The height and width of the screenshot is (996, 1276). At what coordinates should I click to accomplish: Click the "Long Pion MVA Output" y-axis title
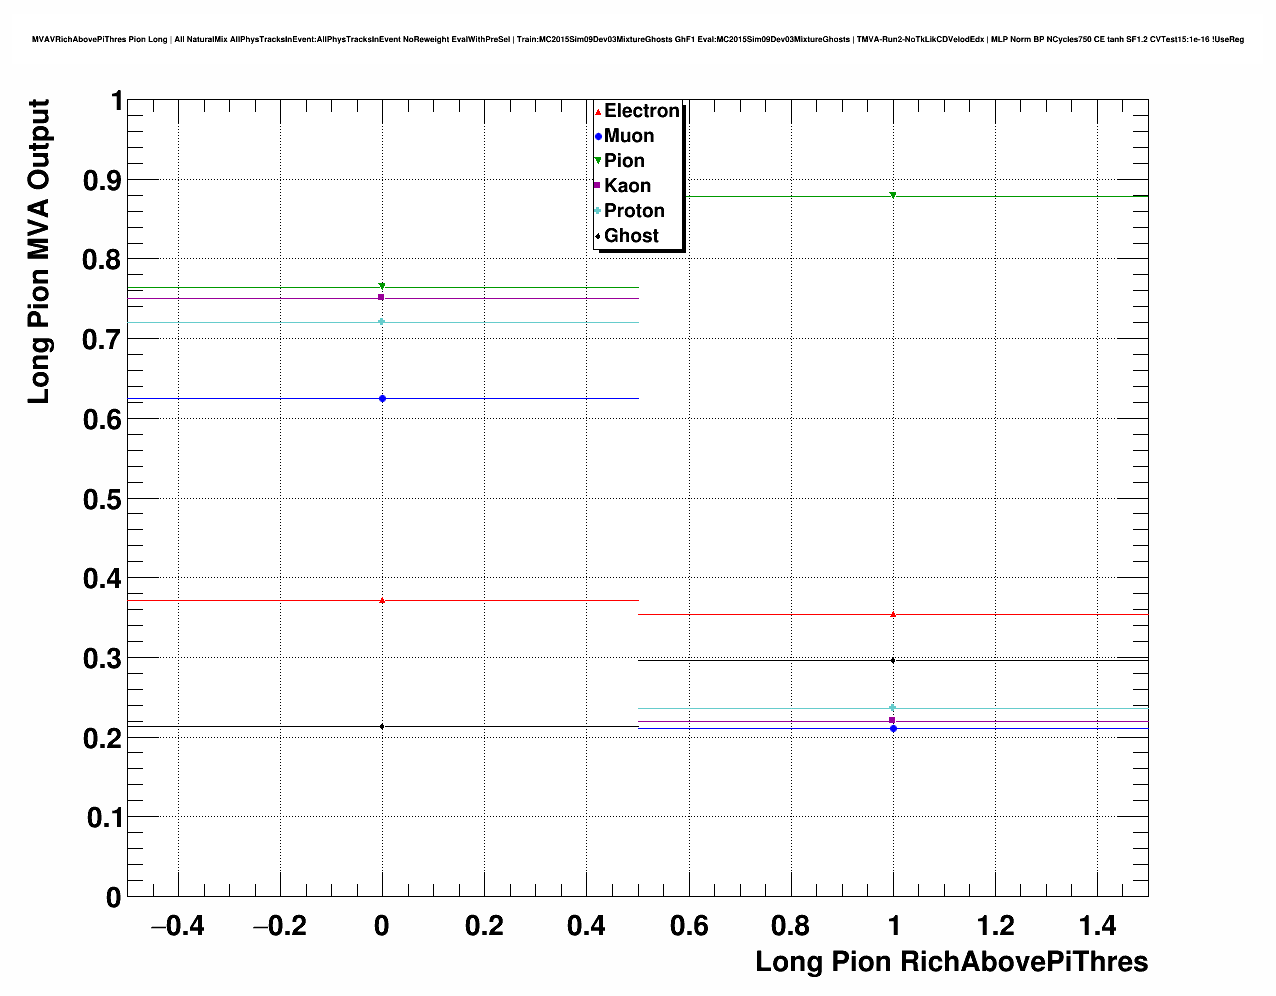click(x=39, y=251)
